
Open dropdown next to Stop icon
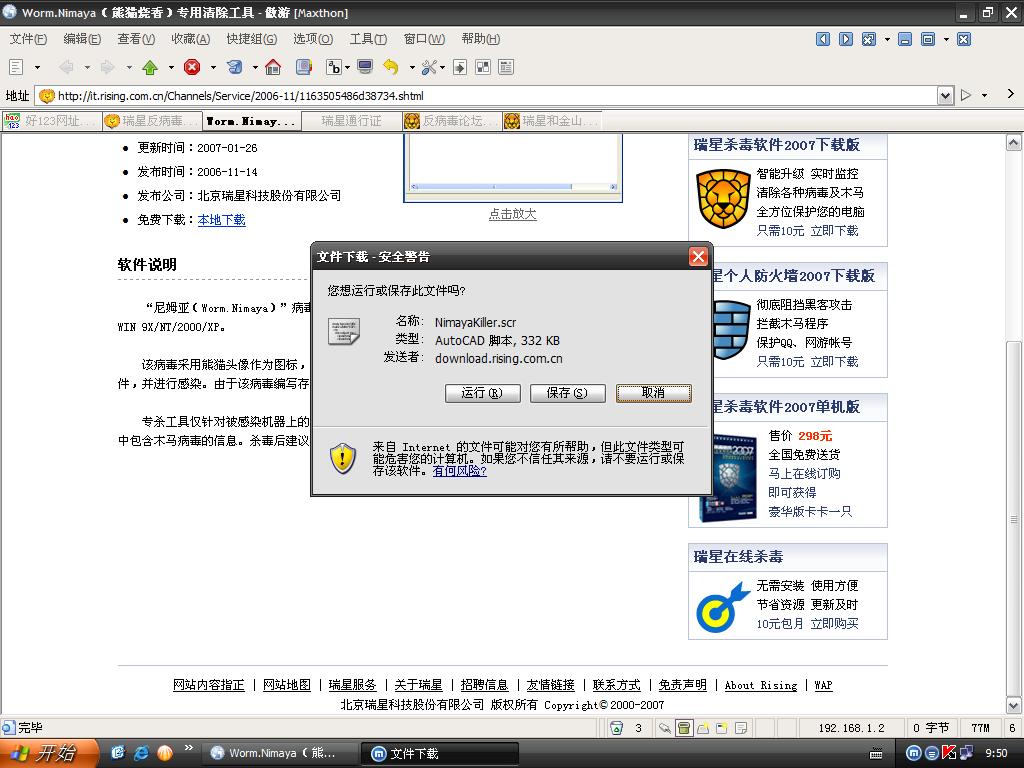point(213,67)
